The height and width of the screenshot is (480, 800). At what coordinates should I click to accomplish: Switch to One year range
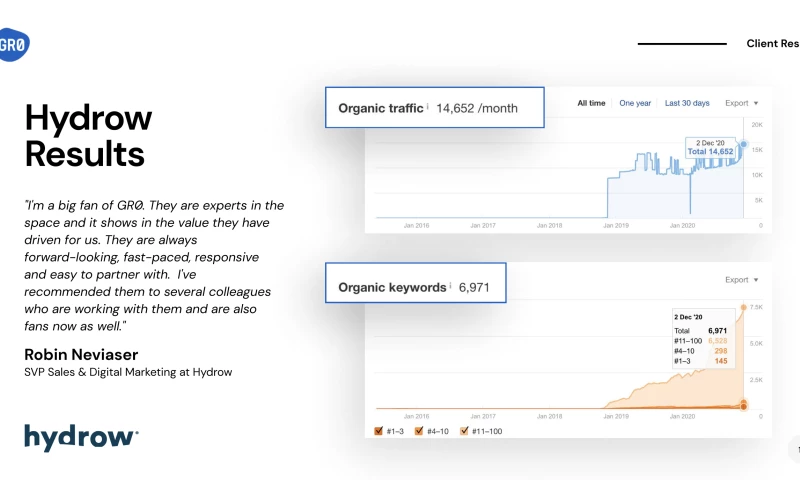[635, 103]
